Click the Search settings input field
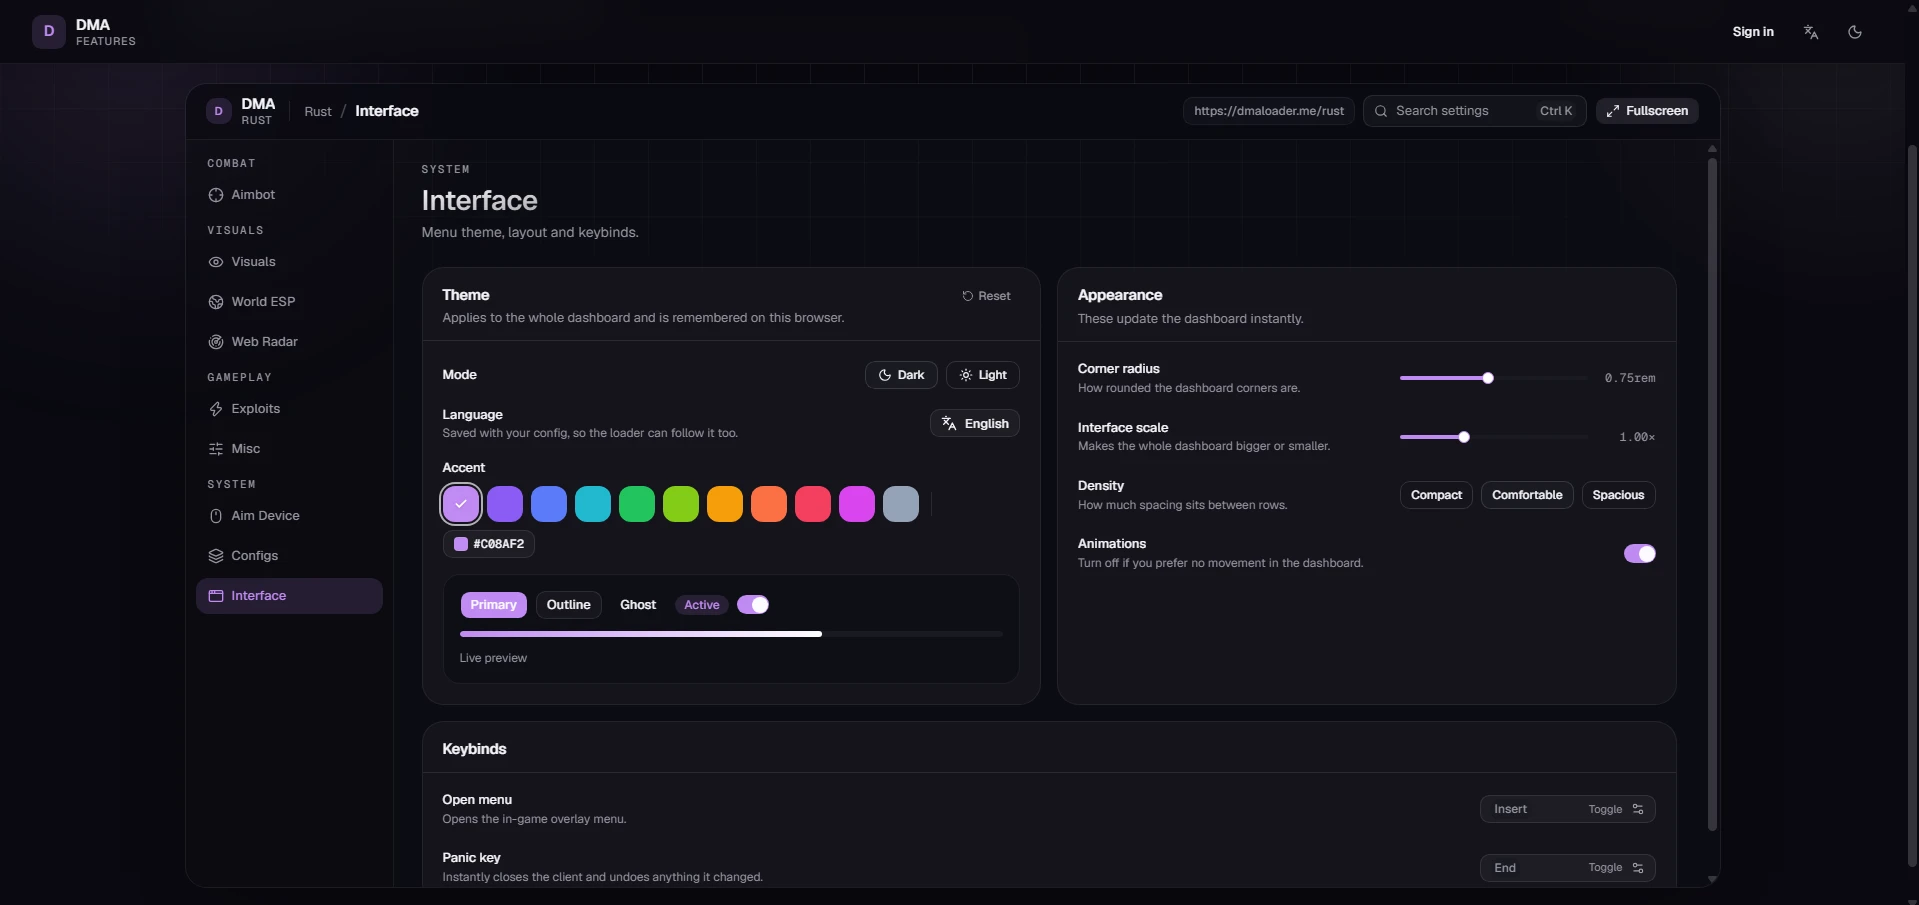 [x=1474, y=111]
